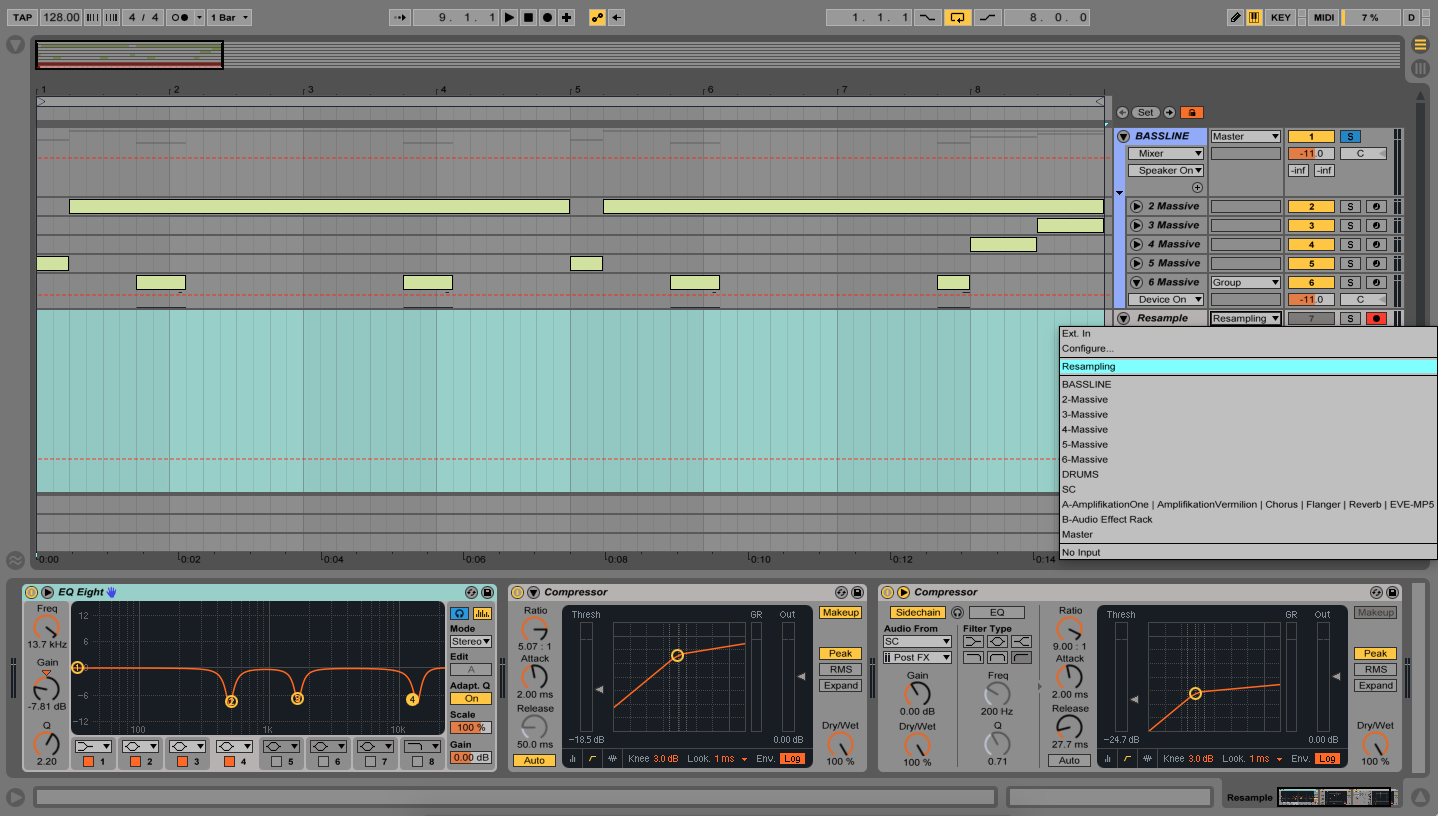
Task: Click the Set locator button
Action: click(x=1145, y=113)
